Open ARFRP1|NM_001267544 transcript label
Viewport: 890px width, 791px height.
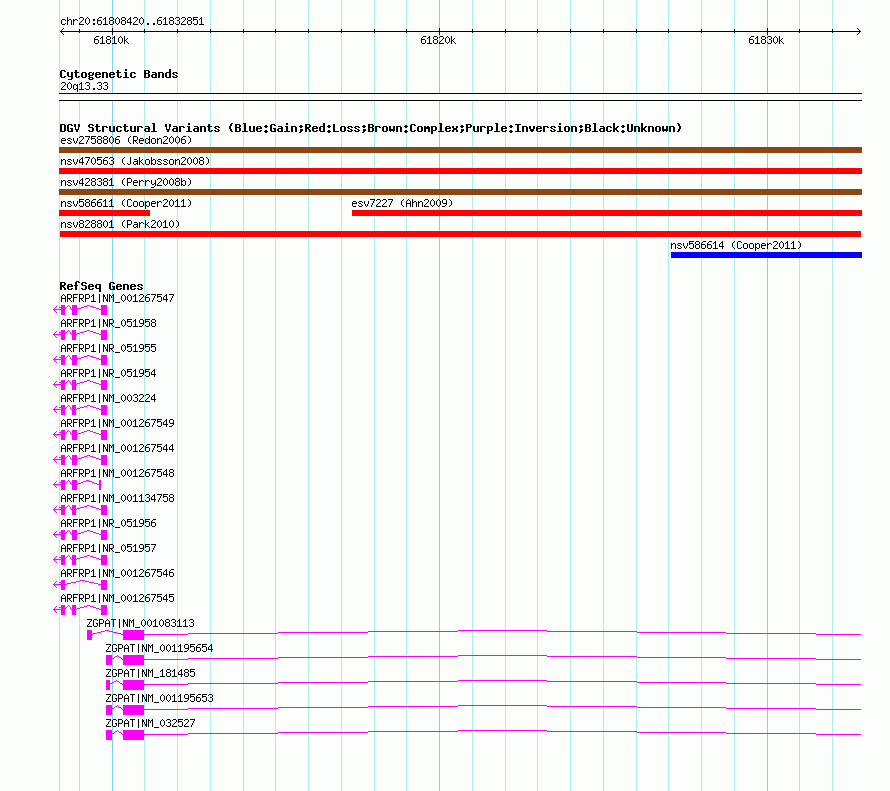point(117,448)
